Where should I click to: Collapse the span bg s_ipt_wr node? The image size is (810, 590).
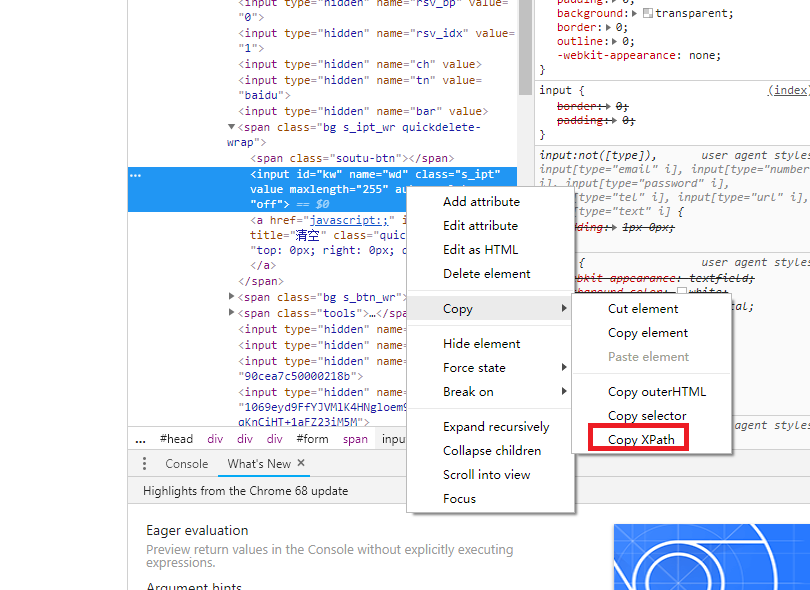[x=231, y=127]
